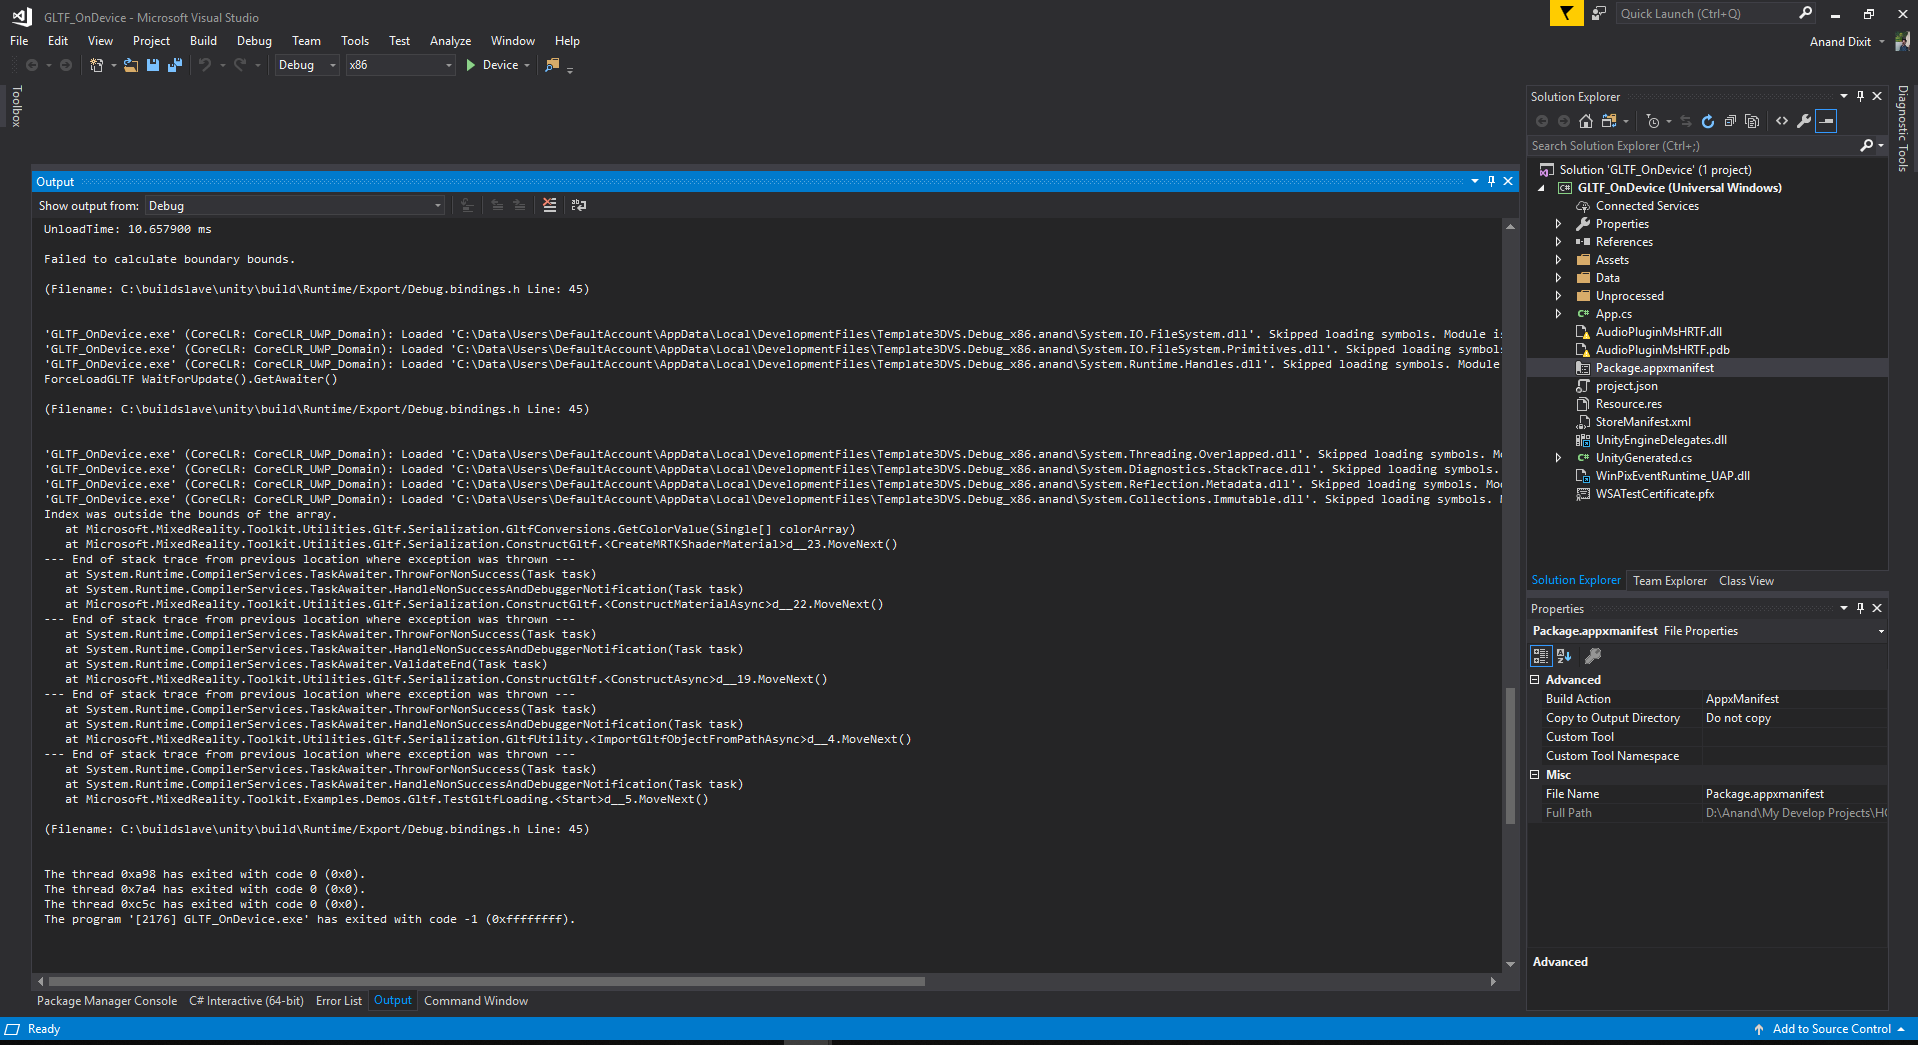Open the Build menu
1918x1045 pixels.
(x=203, y=41)
